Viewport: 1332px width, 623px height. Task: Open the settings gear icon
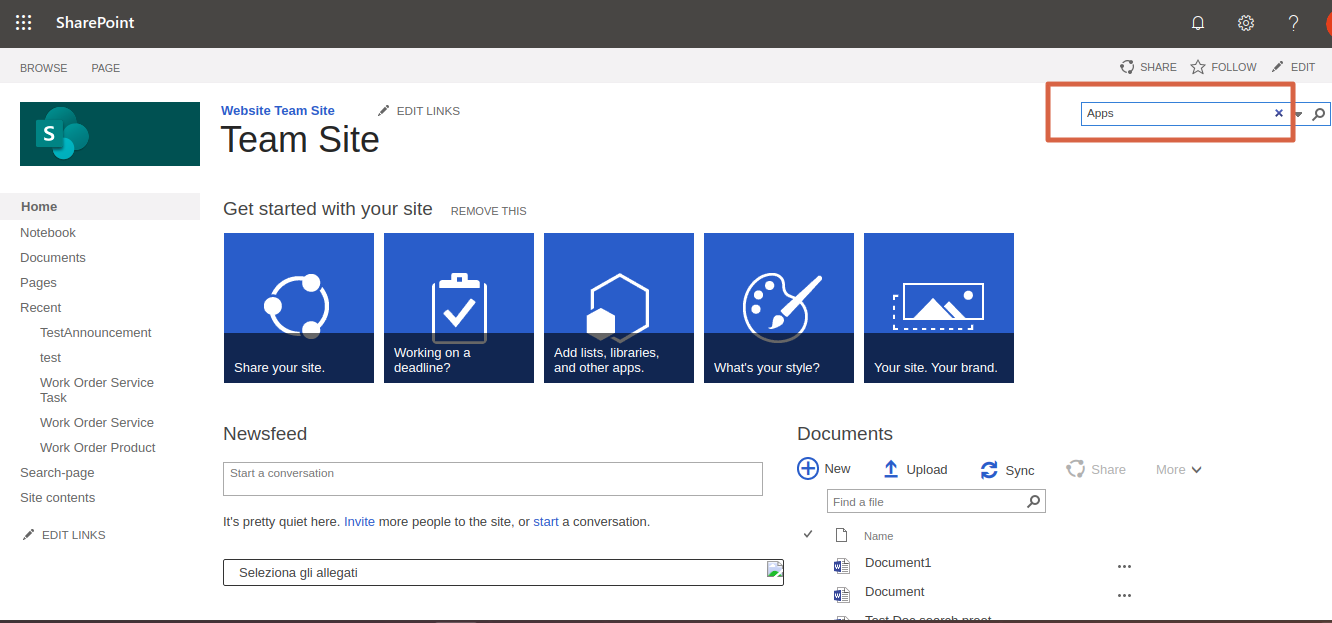(1246, 23)
